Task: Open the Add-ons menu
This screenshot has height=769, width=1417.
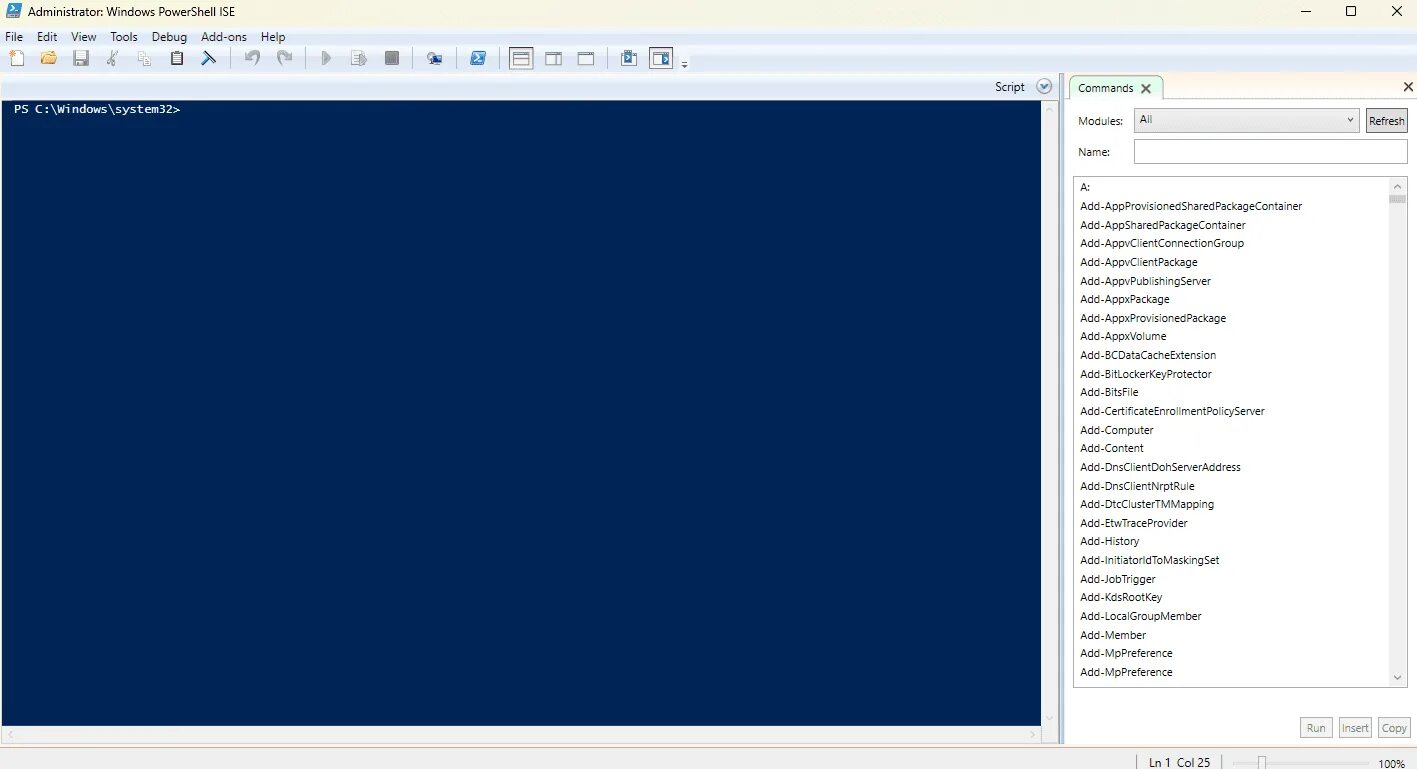Action: (x=224, y=37)
